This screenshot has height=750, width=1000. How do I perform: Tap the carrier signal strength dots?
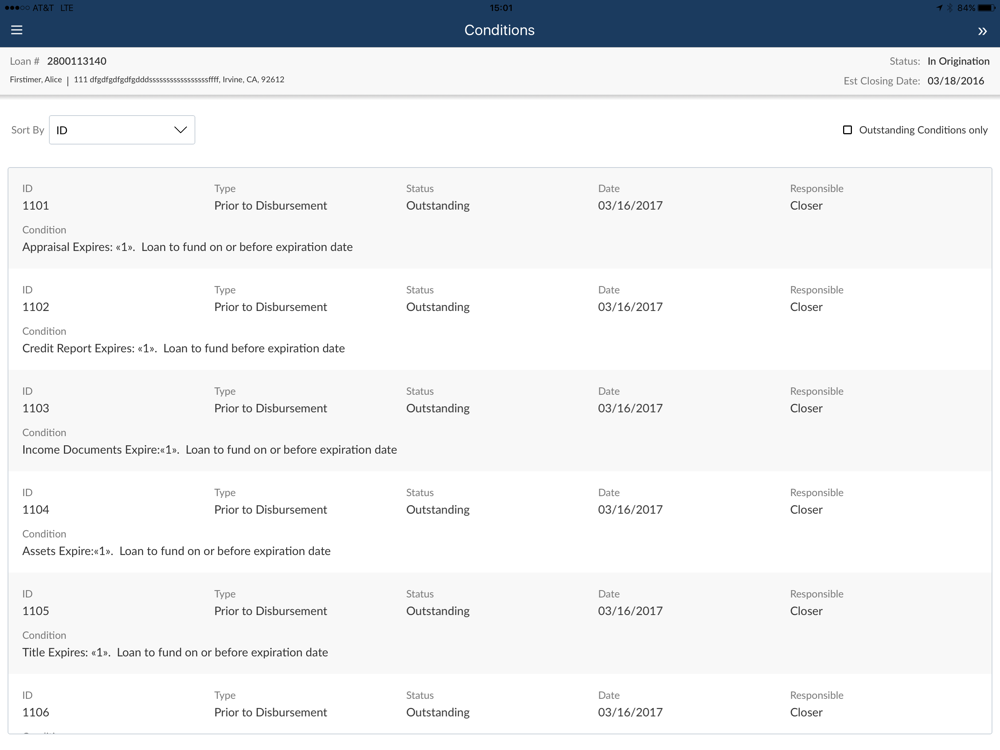tap(16, 8)
